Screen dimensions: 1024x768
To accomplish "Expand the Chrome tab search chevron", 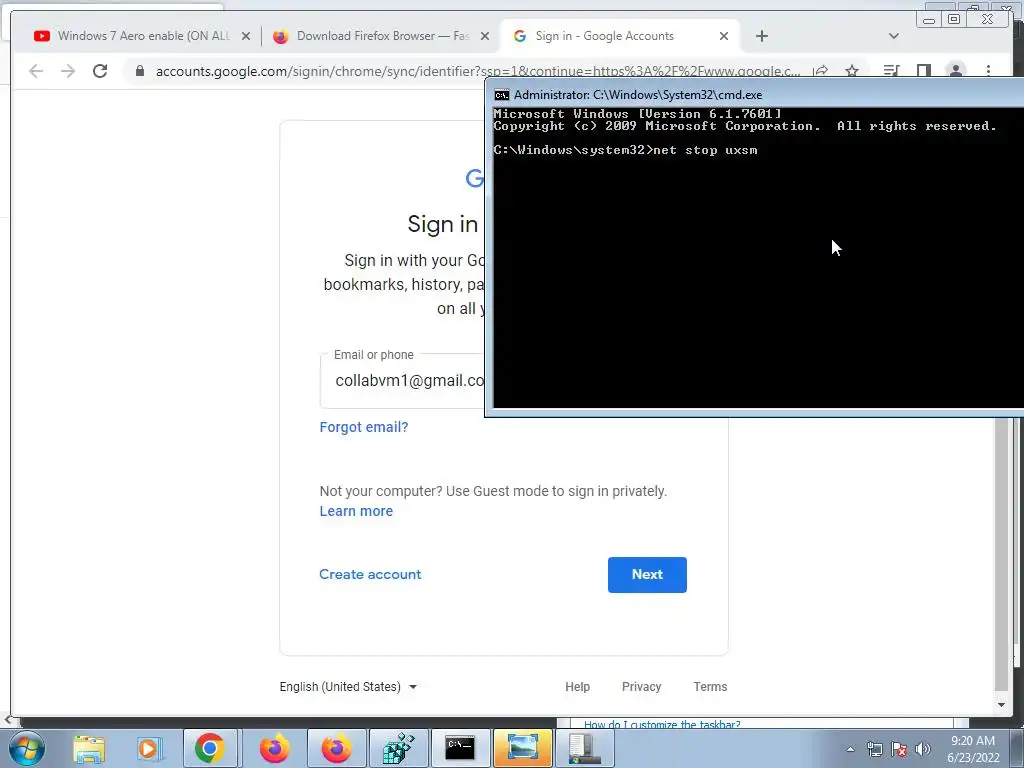I will pos(894,36).
